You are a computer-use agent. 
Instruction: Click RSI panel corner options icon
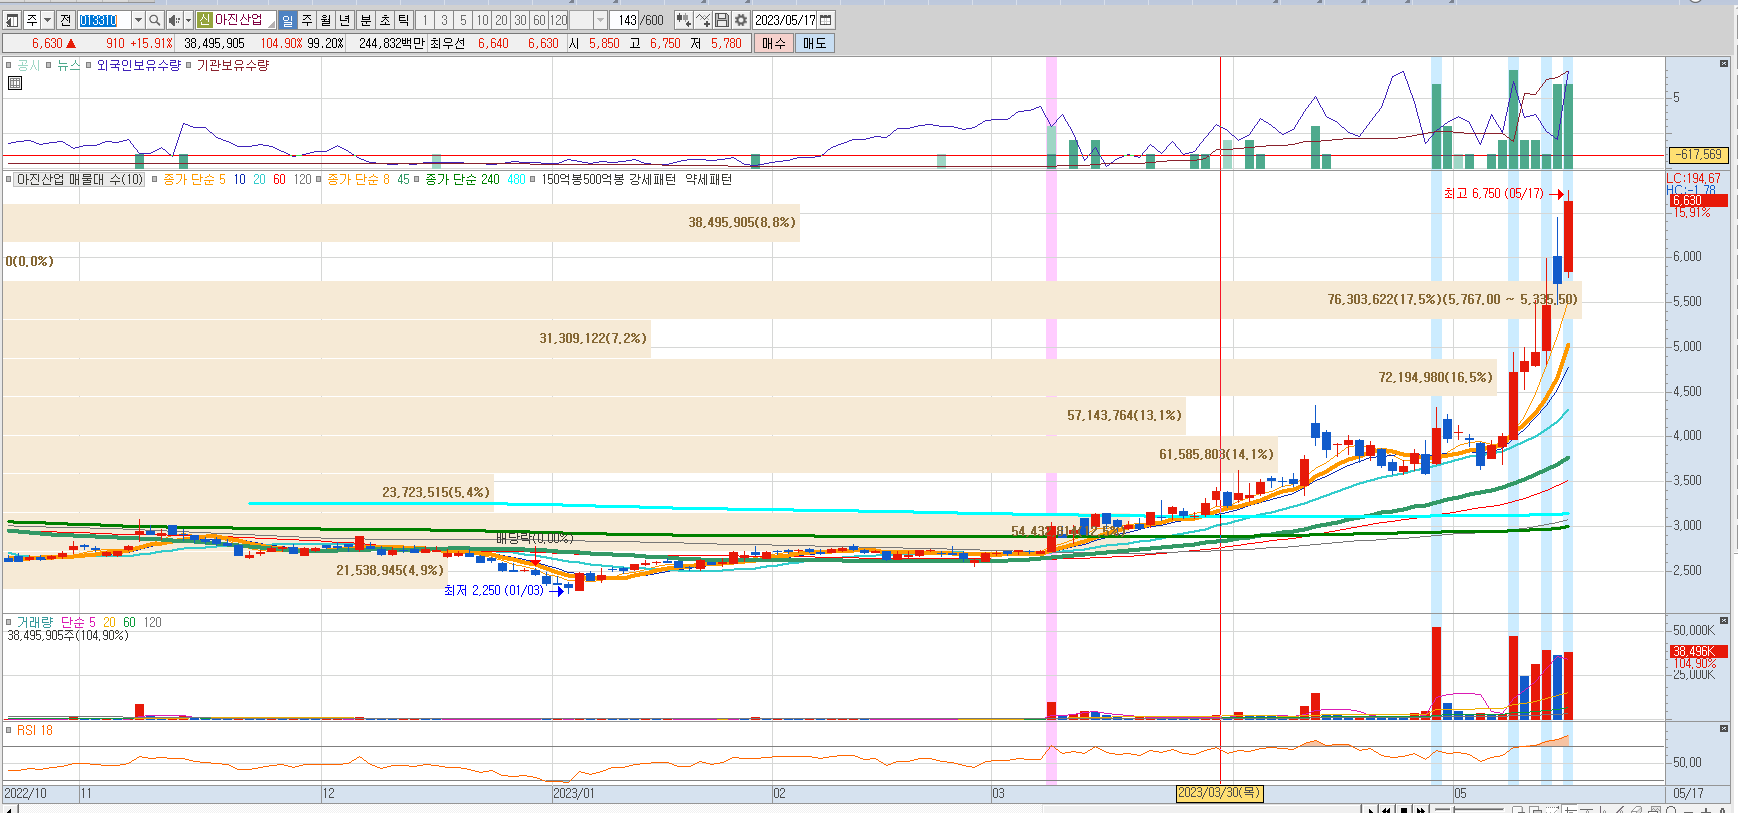tap(1724, 729)
